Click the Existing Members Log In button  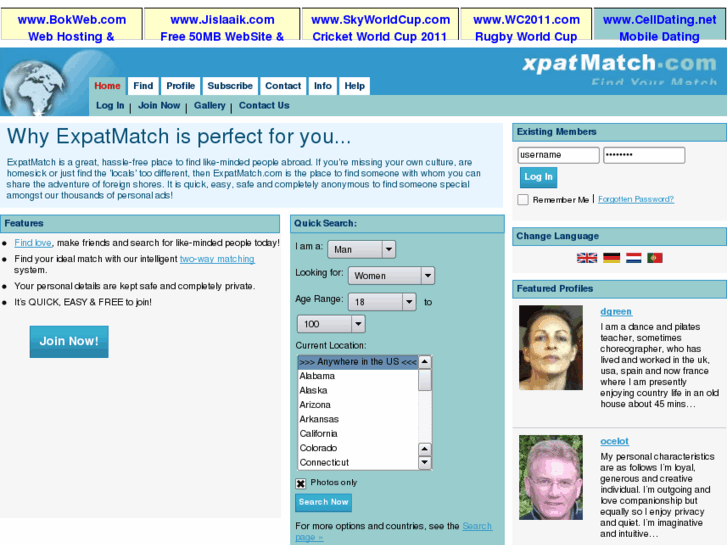tap(538, 177)
